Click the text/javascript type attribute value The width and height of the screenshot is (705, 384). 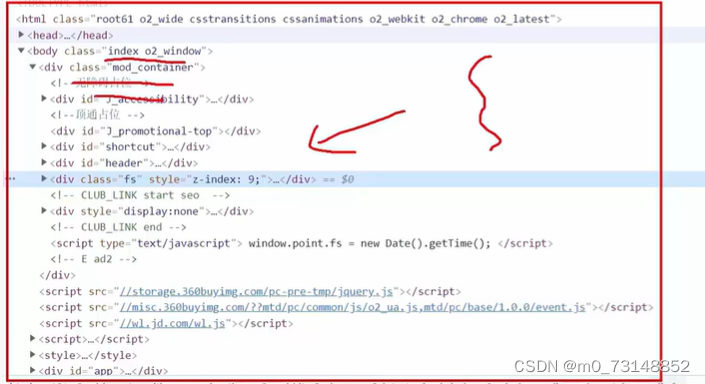tap(183, 243)
